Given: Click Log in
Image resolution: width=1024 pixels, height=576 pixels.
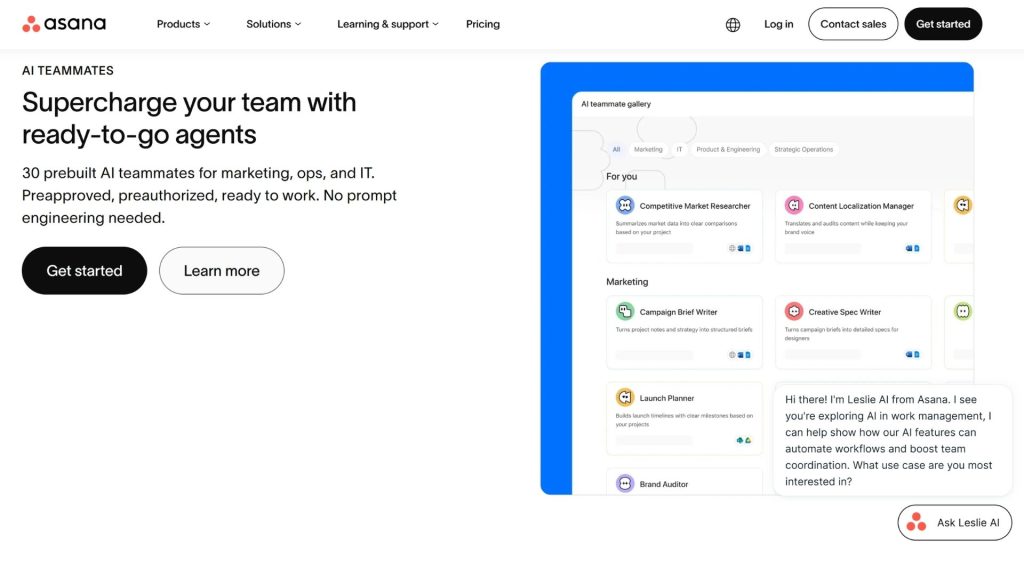Looking at the screenshot, I should click(778, 24).
